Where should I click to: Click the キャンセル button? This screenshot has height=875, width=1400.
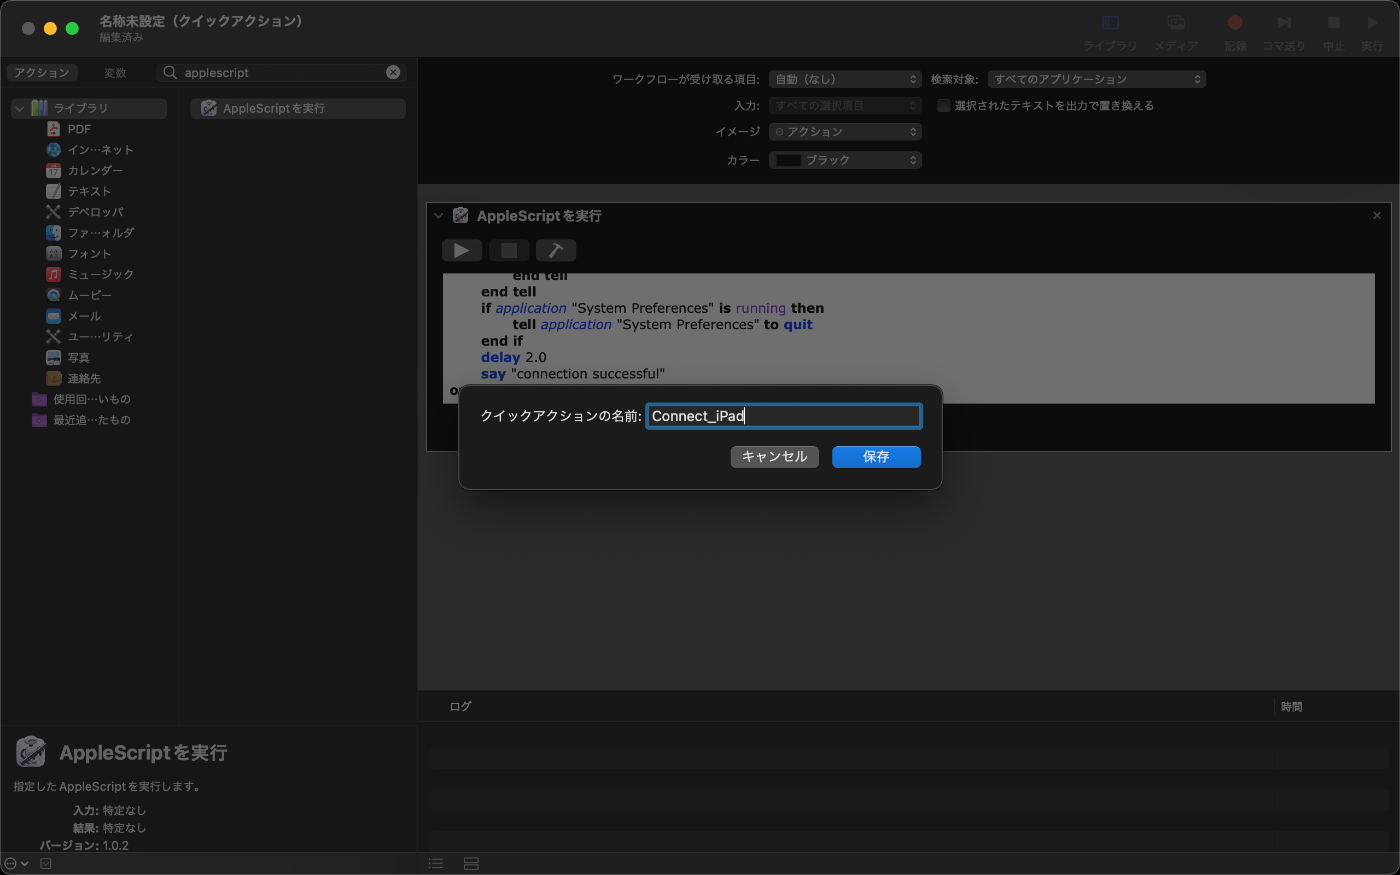(775, 456)
